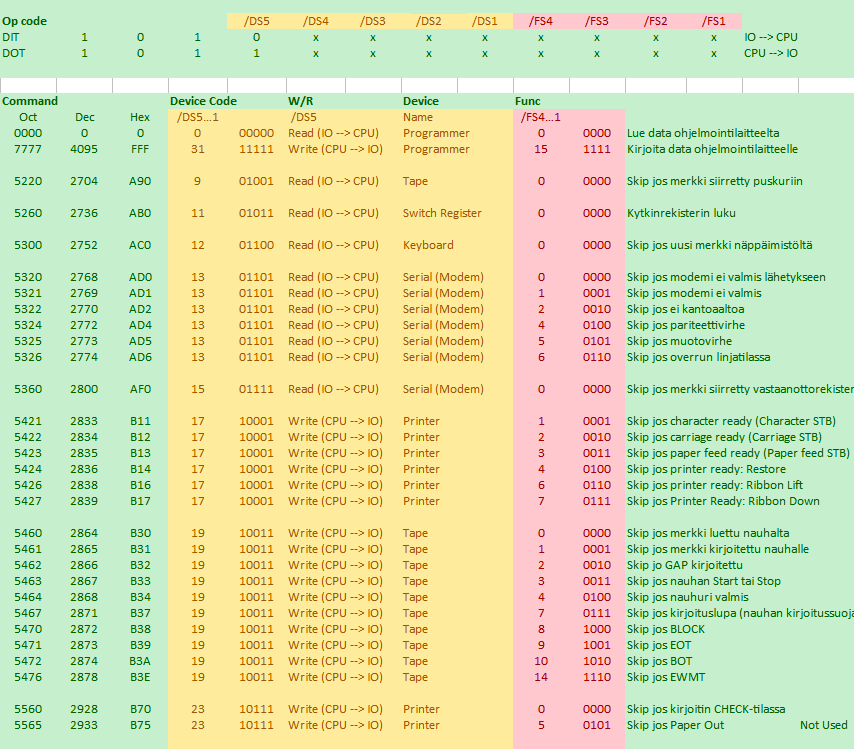Click the 'IO --> CPU' direction cell for DIT
854x749 pixels.
pyautogui.click(x=771, y=37)
